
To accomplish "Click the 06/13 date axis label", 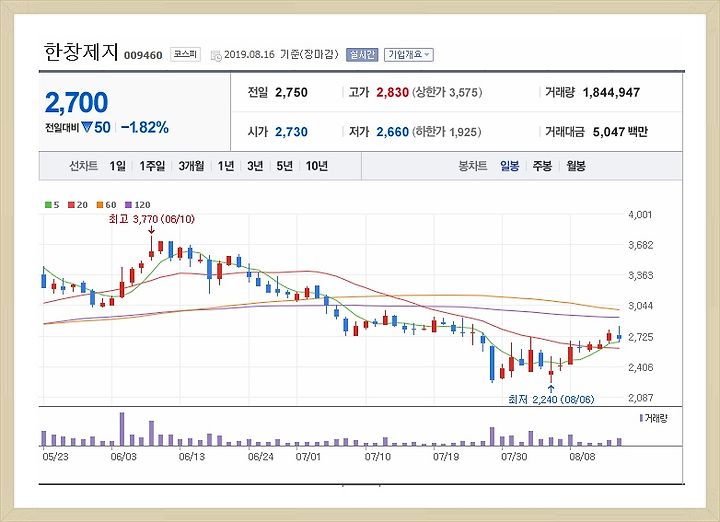I will click(x=192, y=457).
